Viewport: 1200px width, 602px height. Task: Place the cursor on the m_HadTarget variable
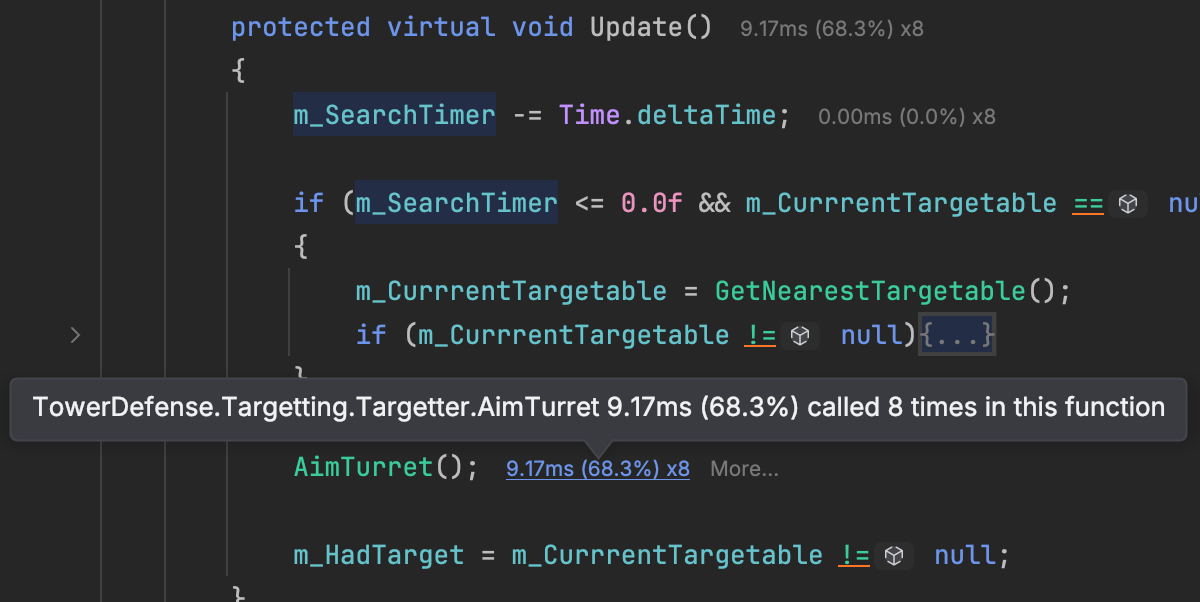pos(378,554)
